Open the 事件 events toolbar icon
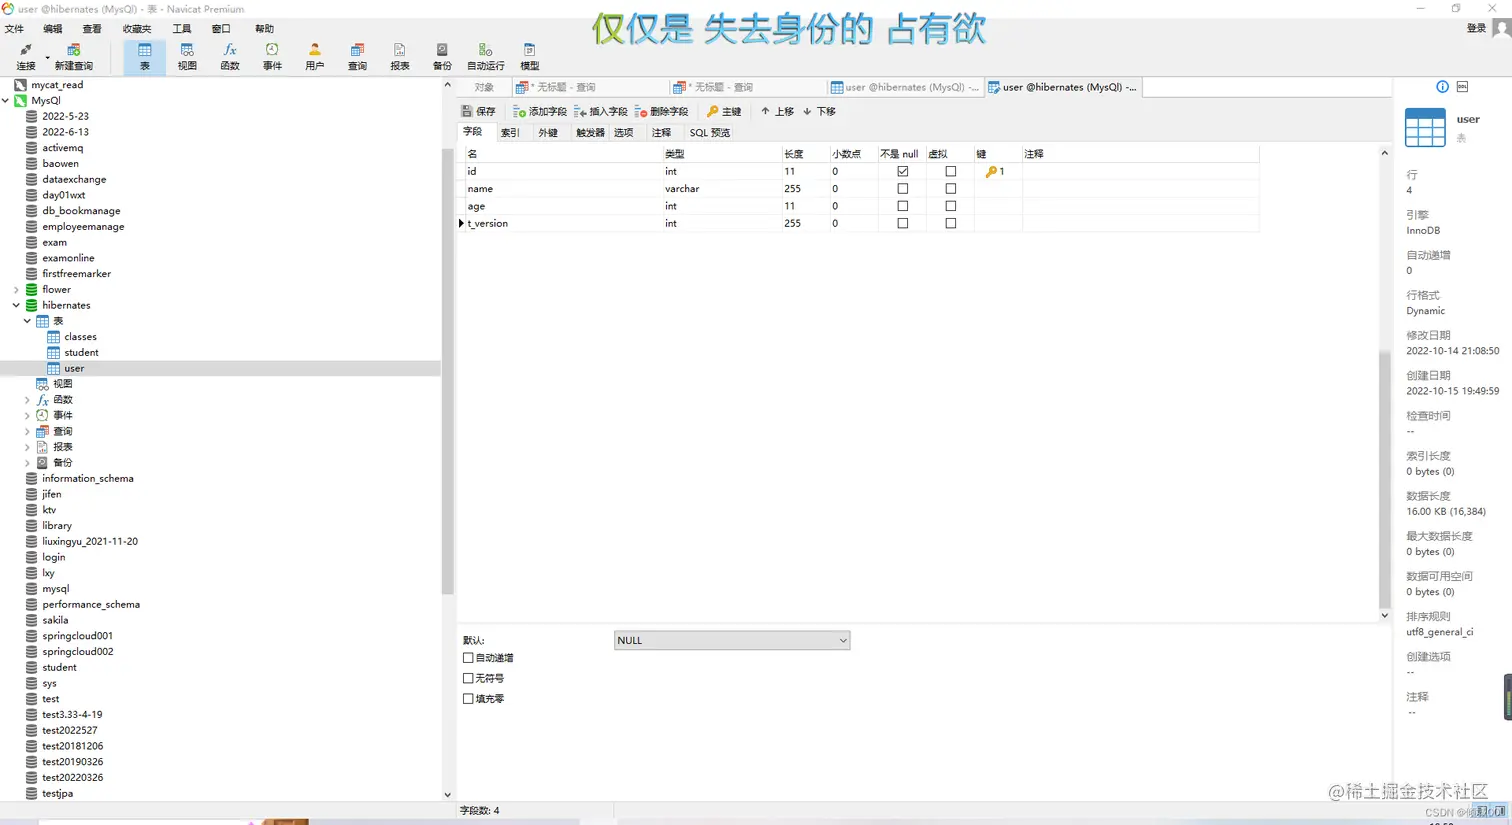The width and height of the screenshot is (1512, 825). pos(272,57)
